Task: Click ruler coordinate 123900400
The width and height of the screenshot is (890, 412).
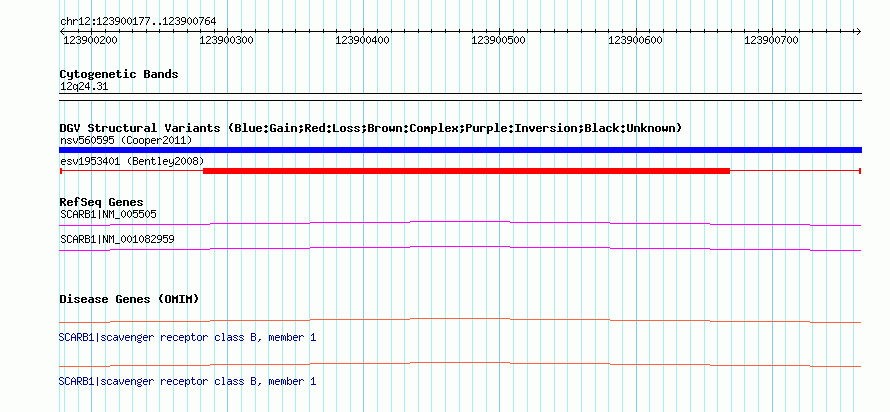Action: click(x=363, y=40)
